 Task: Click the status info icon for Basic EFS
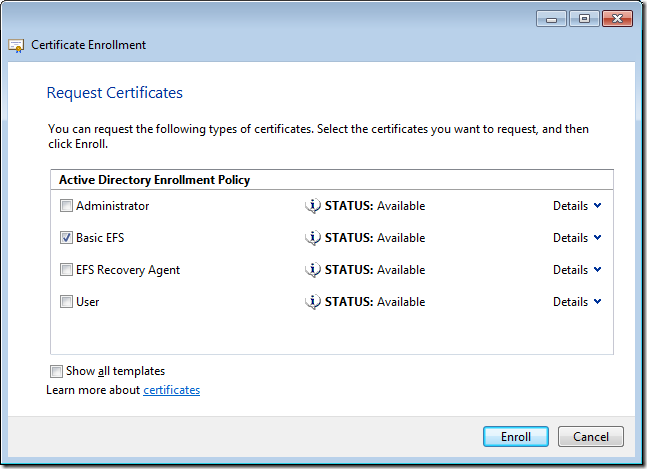click(x=313, y=238)
